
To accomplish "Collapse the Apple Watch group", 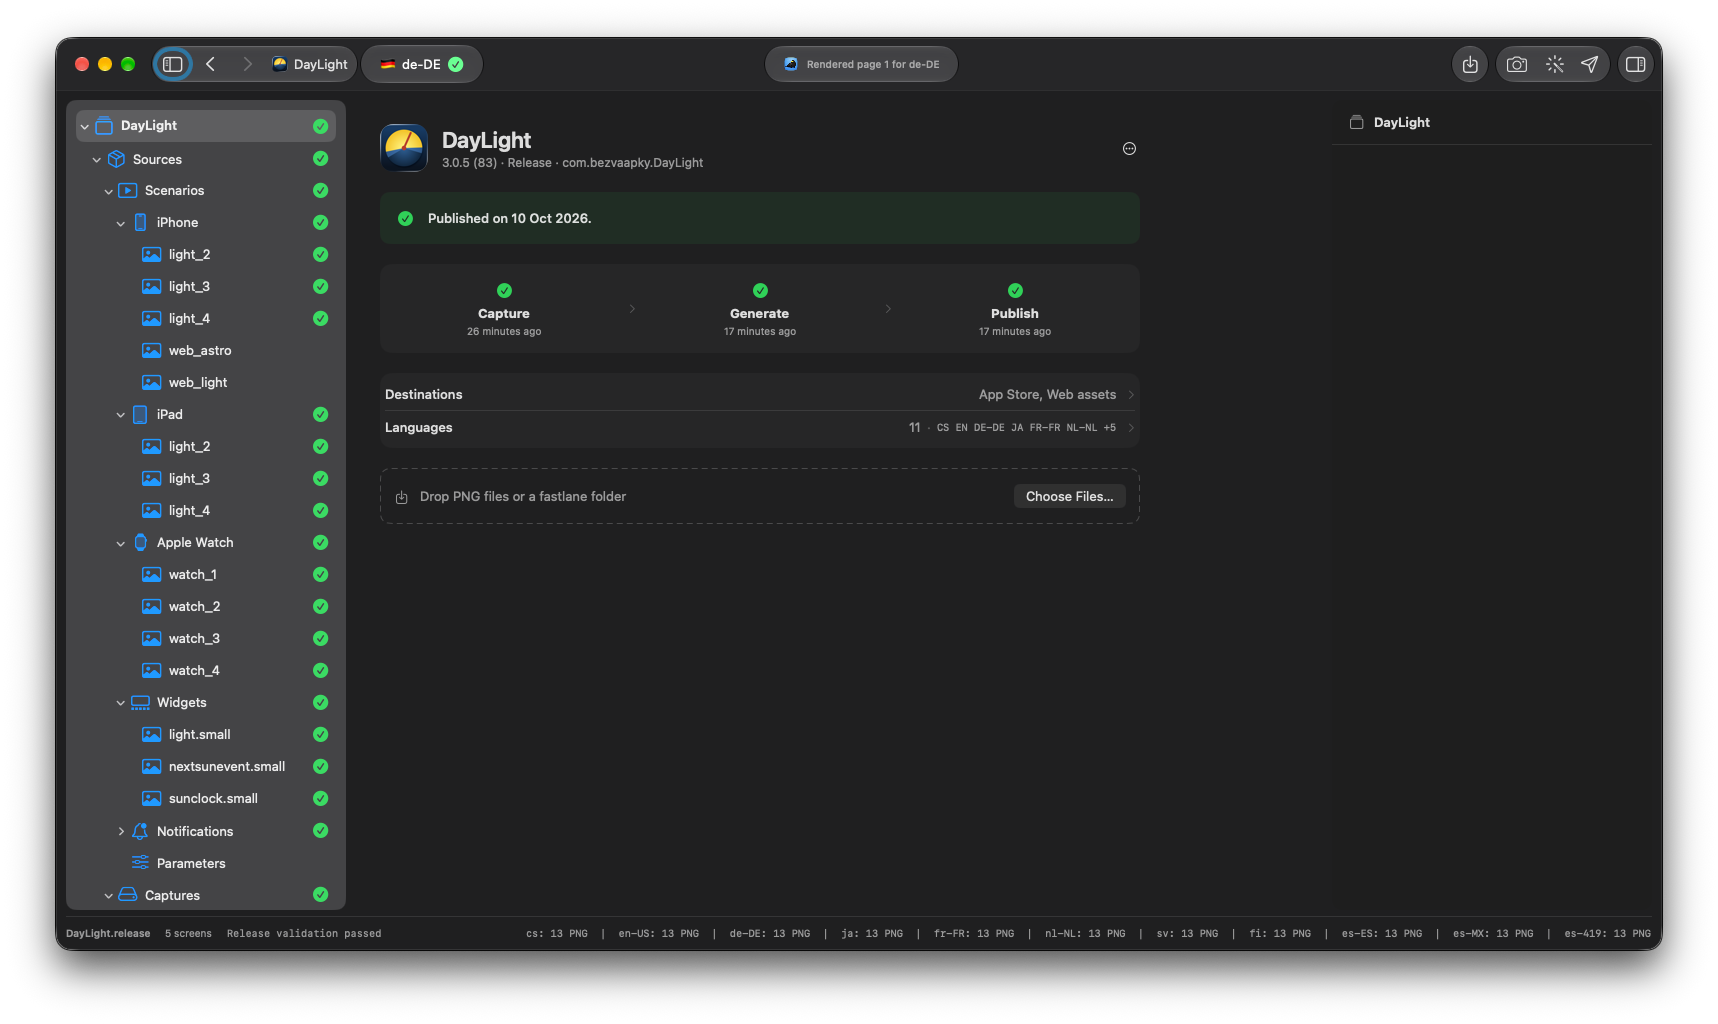I will (x=121, y=543).
